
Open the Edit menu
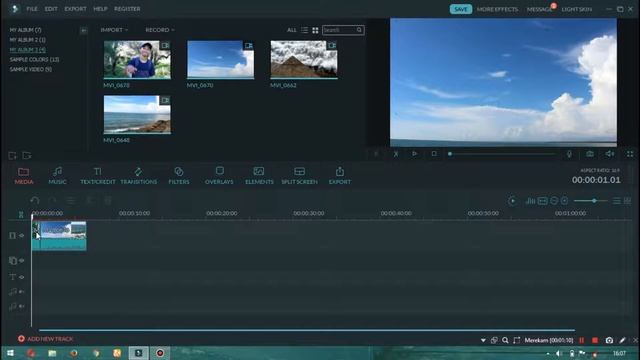(51, 9)
